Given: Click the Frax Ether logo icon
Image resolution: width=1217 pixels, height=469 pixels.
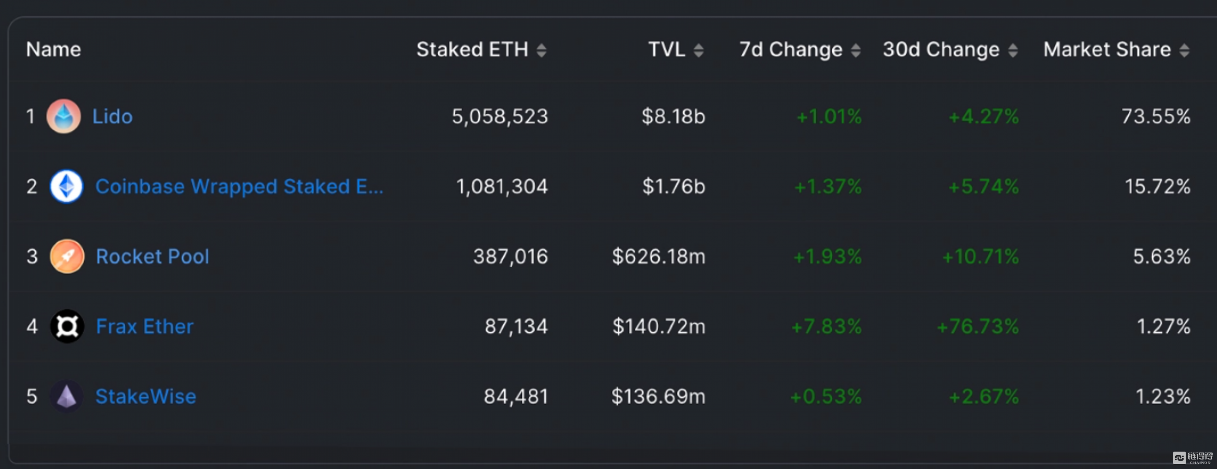Looking at the screenshot, I should (67, 327).
